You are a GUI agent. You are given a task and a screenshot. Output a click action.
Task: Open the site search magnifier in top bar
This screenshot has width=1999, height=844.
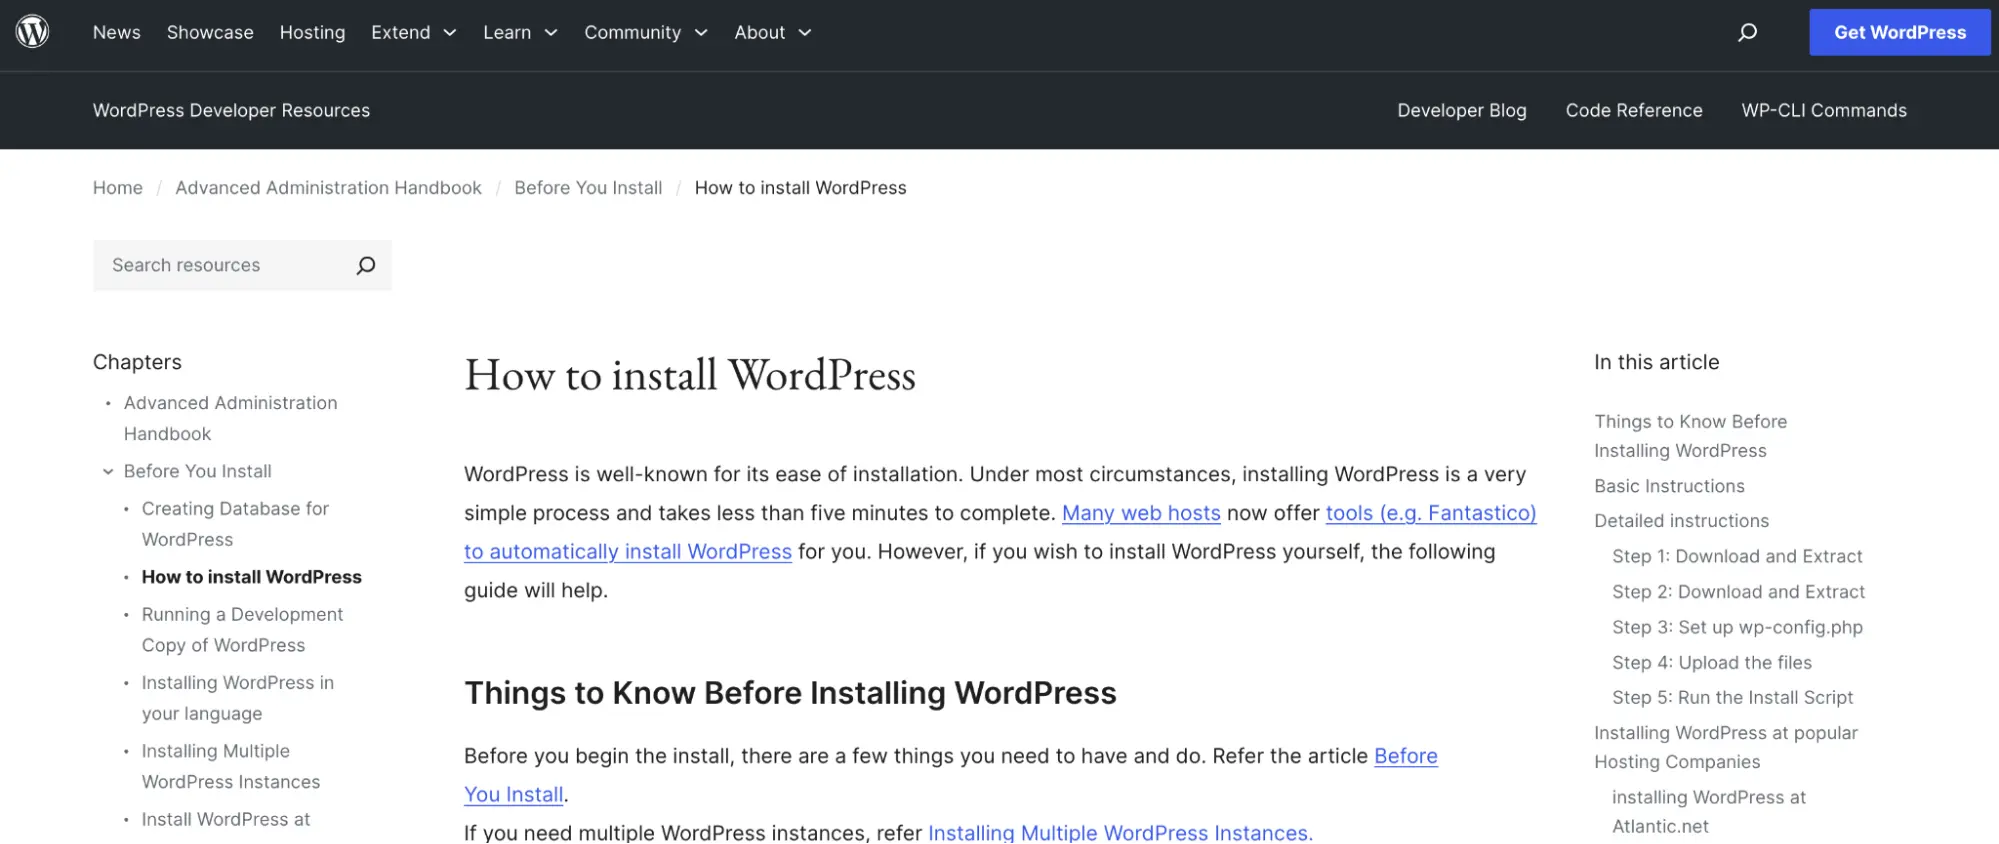pyautogui.click(x=1747, y=32)
